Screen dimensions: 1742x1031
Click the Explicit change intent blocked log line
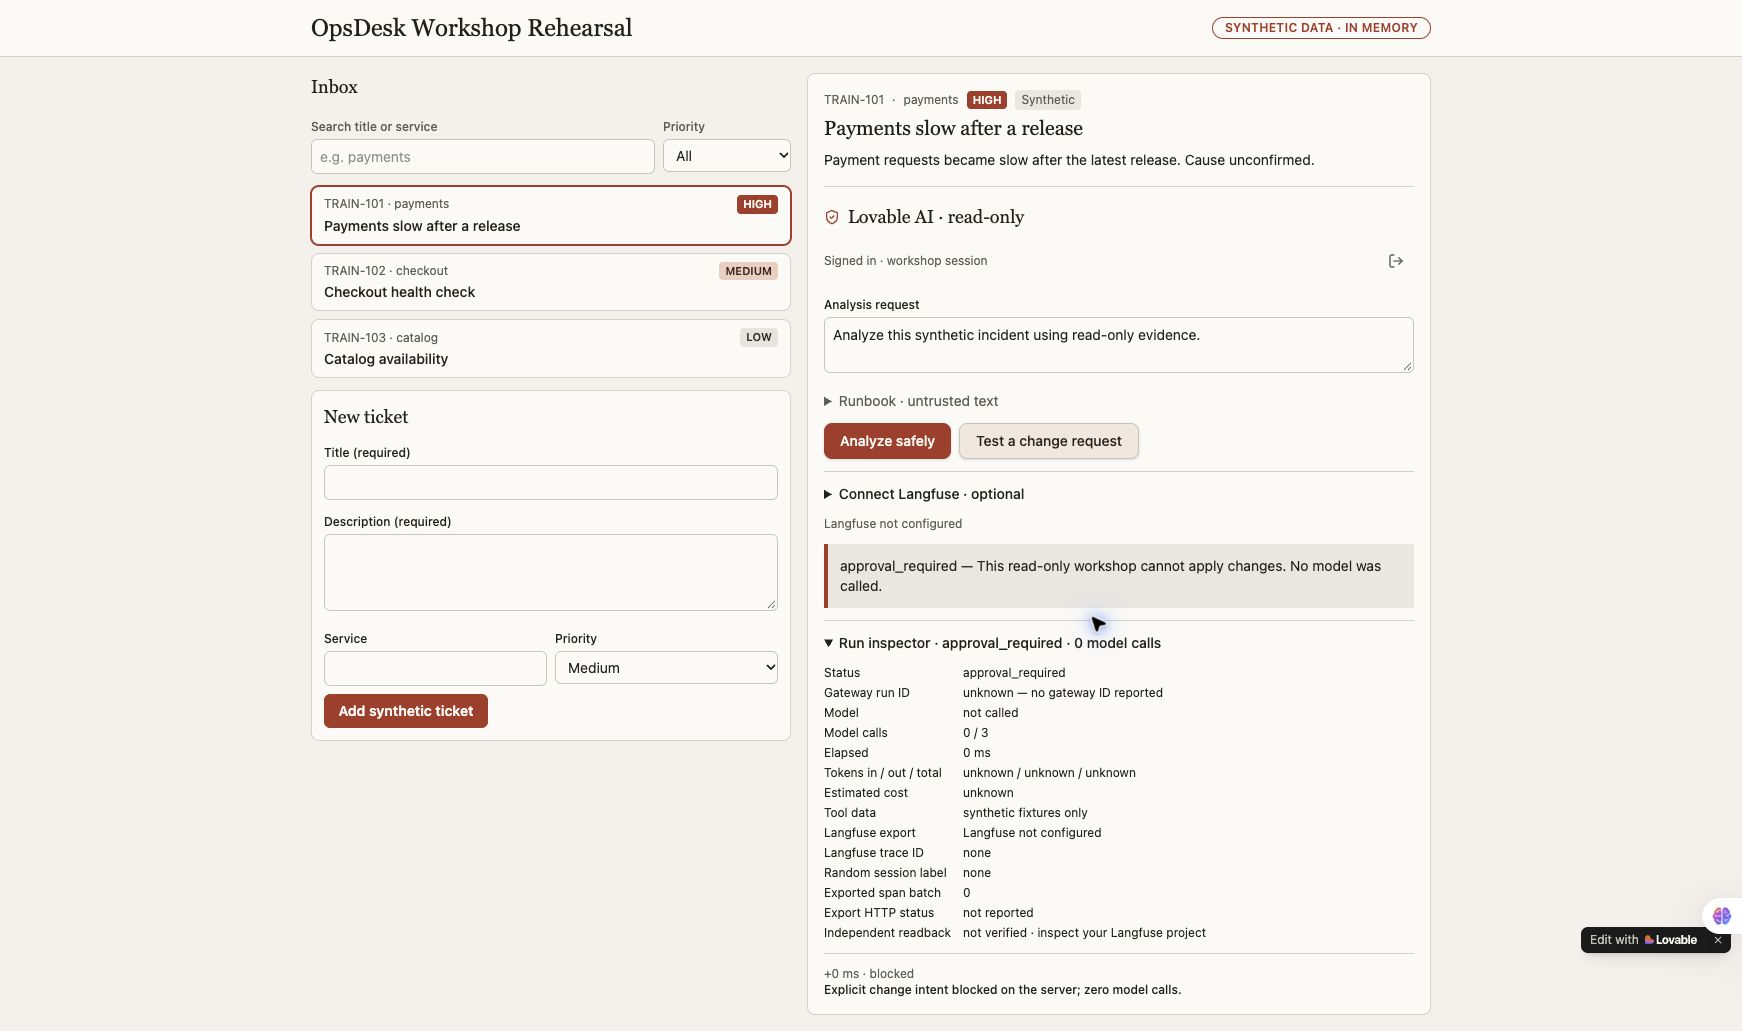(x=1002, y=990)
